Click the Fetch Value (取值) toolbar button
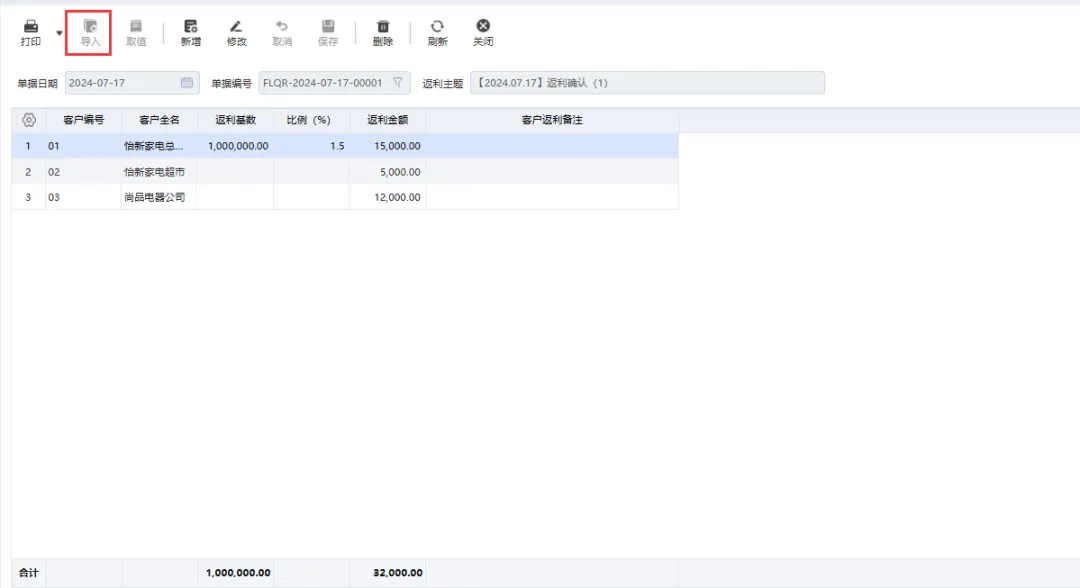The height and width of the screenshot is (588, 1080). pos(136,32)
